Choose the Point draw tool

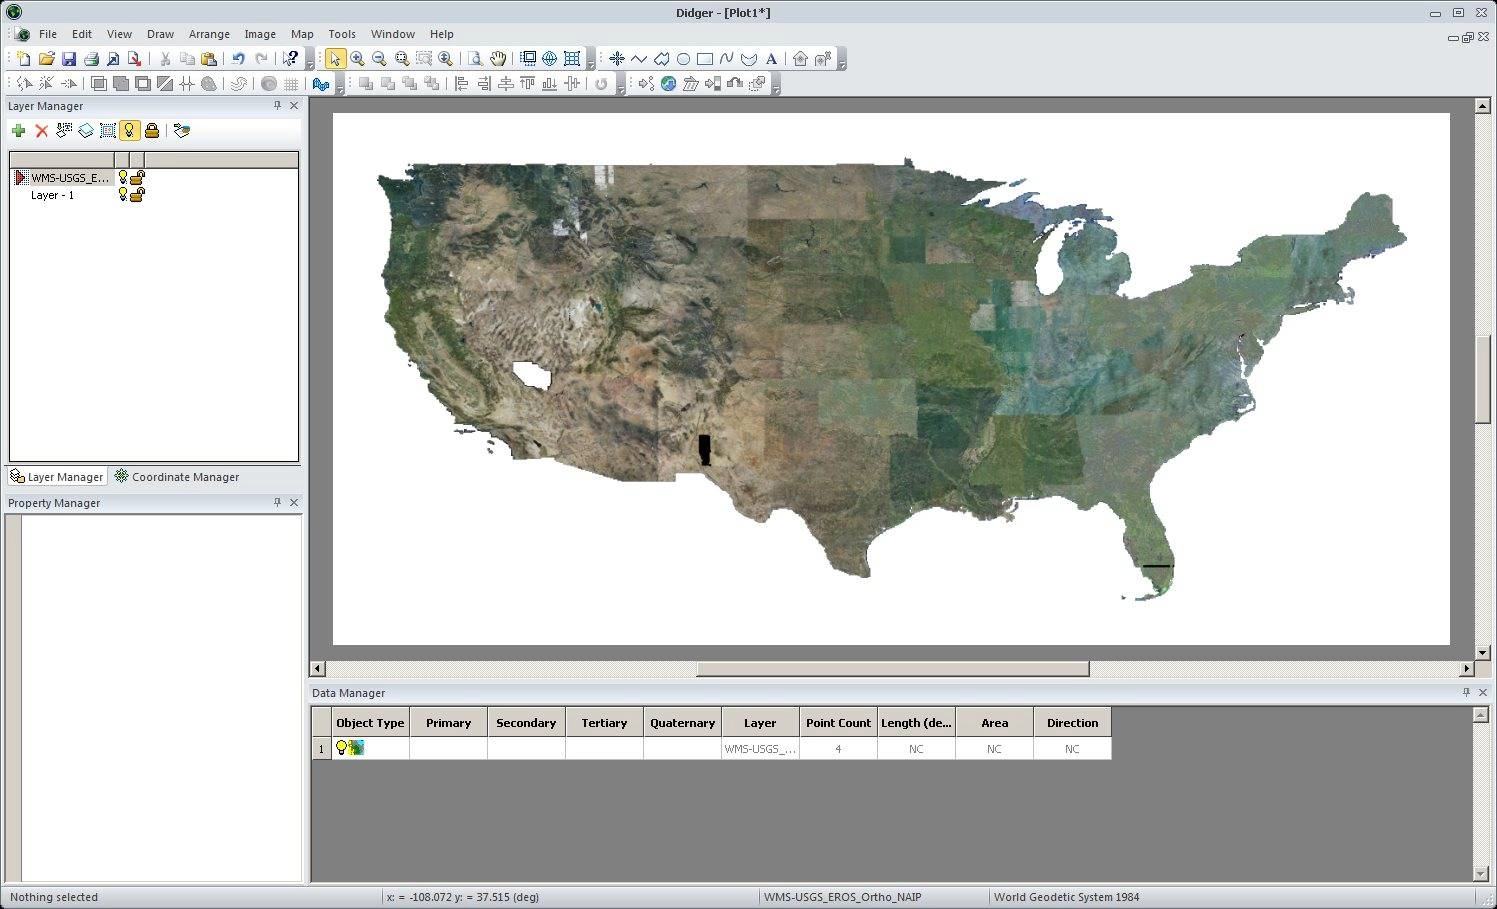[617, 59]
